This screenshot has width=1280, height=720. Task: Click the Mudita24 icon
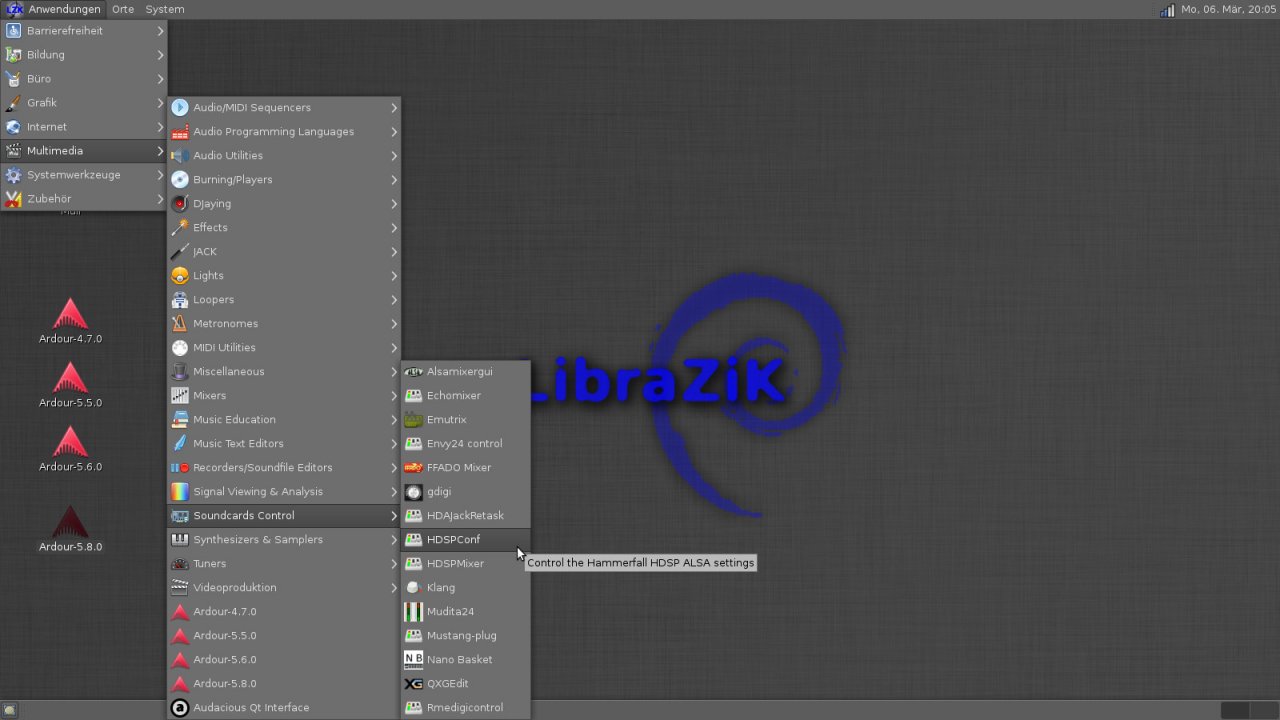(x=413, y=611)
